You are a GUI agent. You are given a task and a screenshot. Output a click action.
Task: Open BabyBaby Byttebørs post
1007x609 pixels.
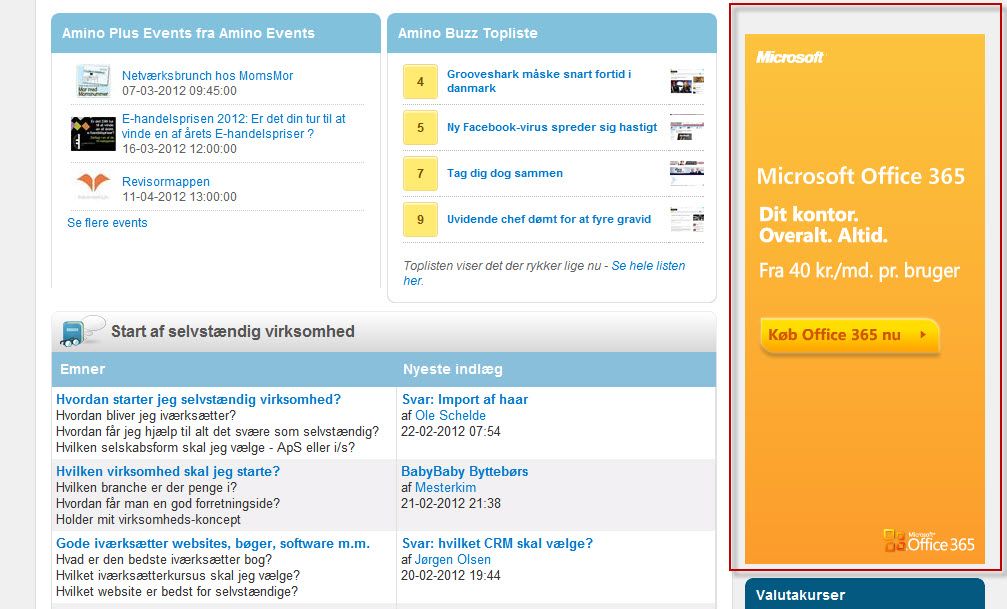pos(464,472)
